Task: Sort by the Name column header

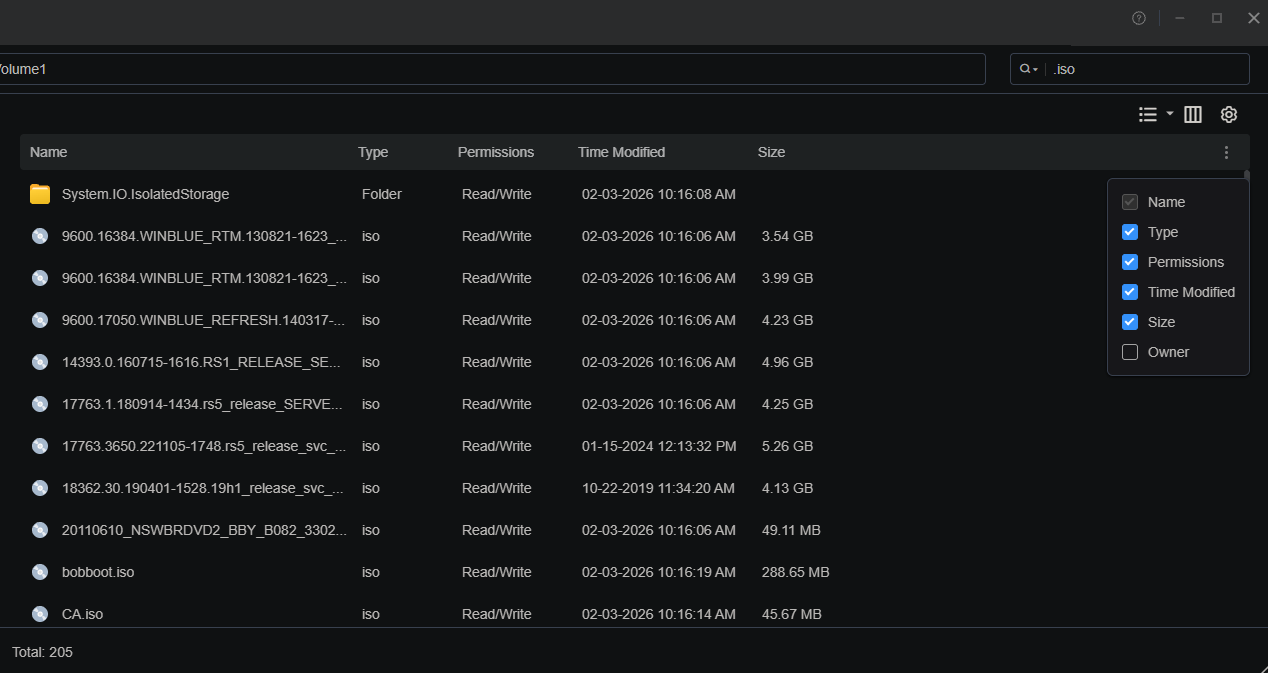Action: pos(48,152)
